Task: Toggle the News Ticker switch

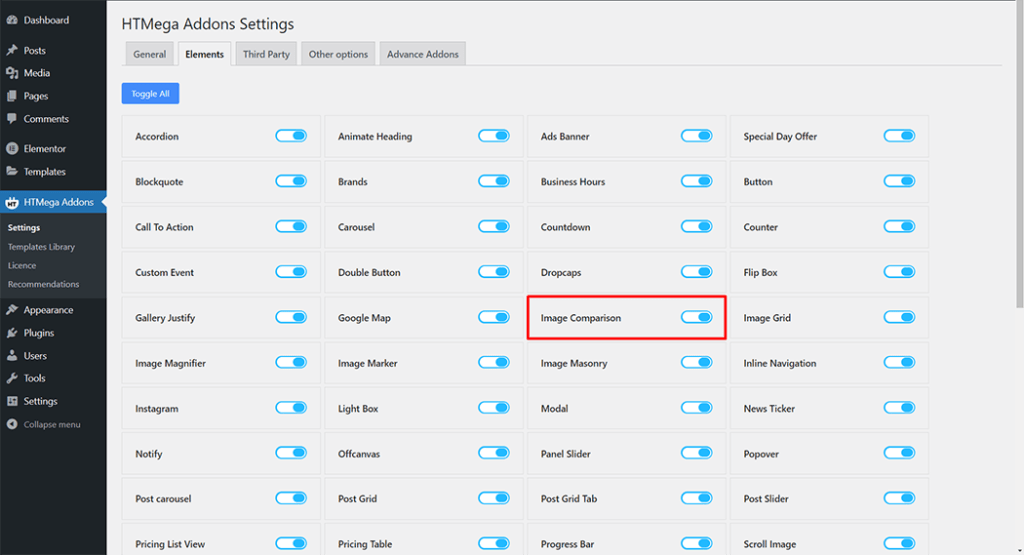Action: pos(899,408)
